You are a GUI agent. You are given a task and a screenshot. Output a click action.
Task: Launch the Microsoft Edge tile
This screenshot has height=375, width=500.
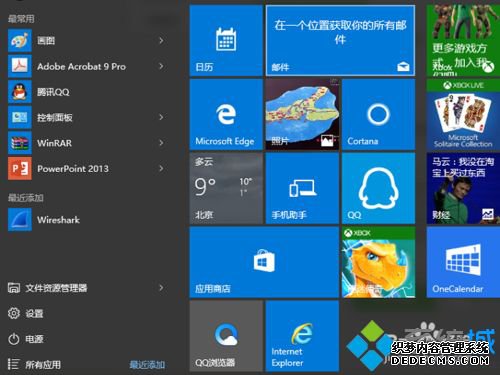point(226,114)
